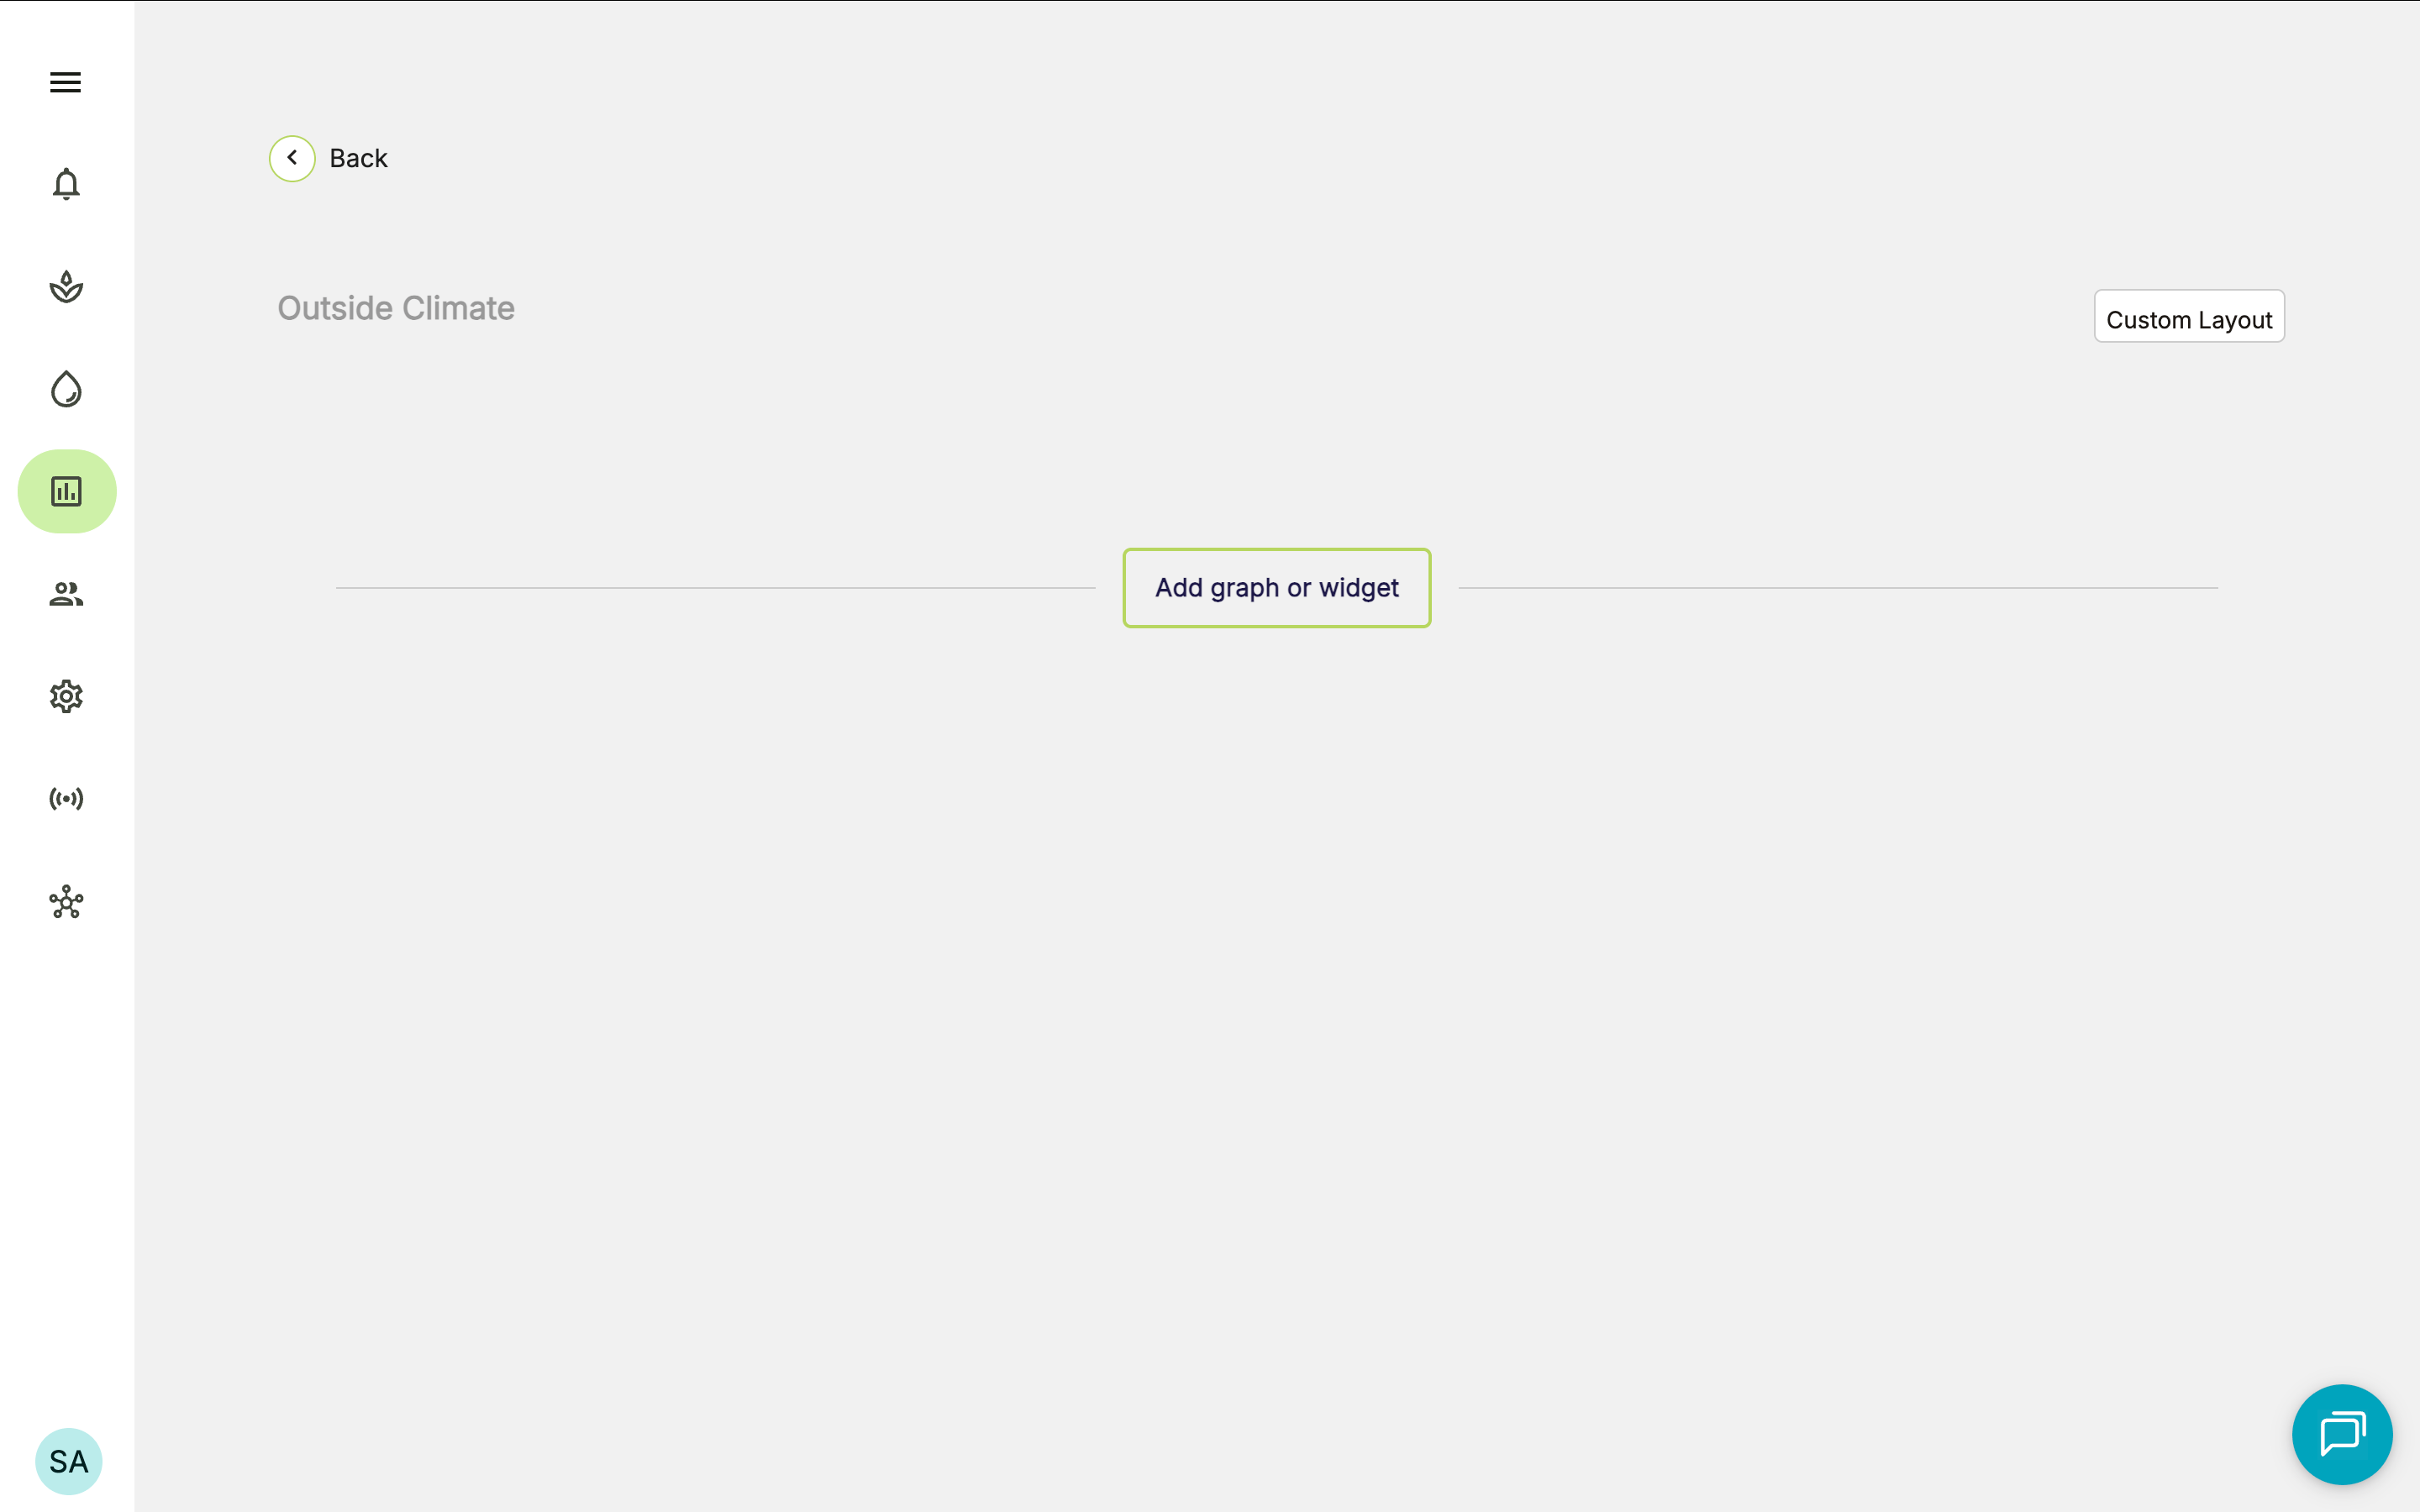The width and height of the screenshot is (2420, 1512).
Task: Open the plant crops icon
Action: coord(66,287)
